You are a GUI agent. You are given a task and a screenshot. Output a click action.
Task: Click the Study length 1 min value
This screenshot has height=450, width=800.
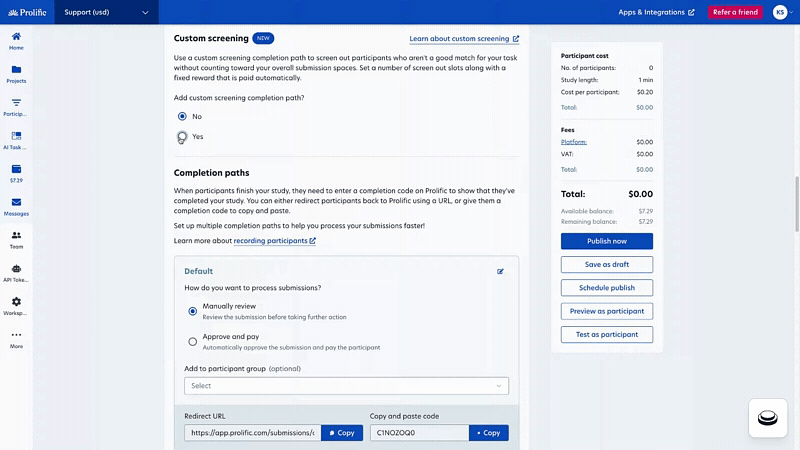pos(645,80)
